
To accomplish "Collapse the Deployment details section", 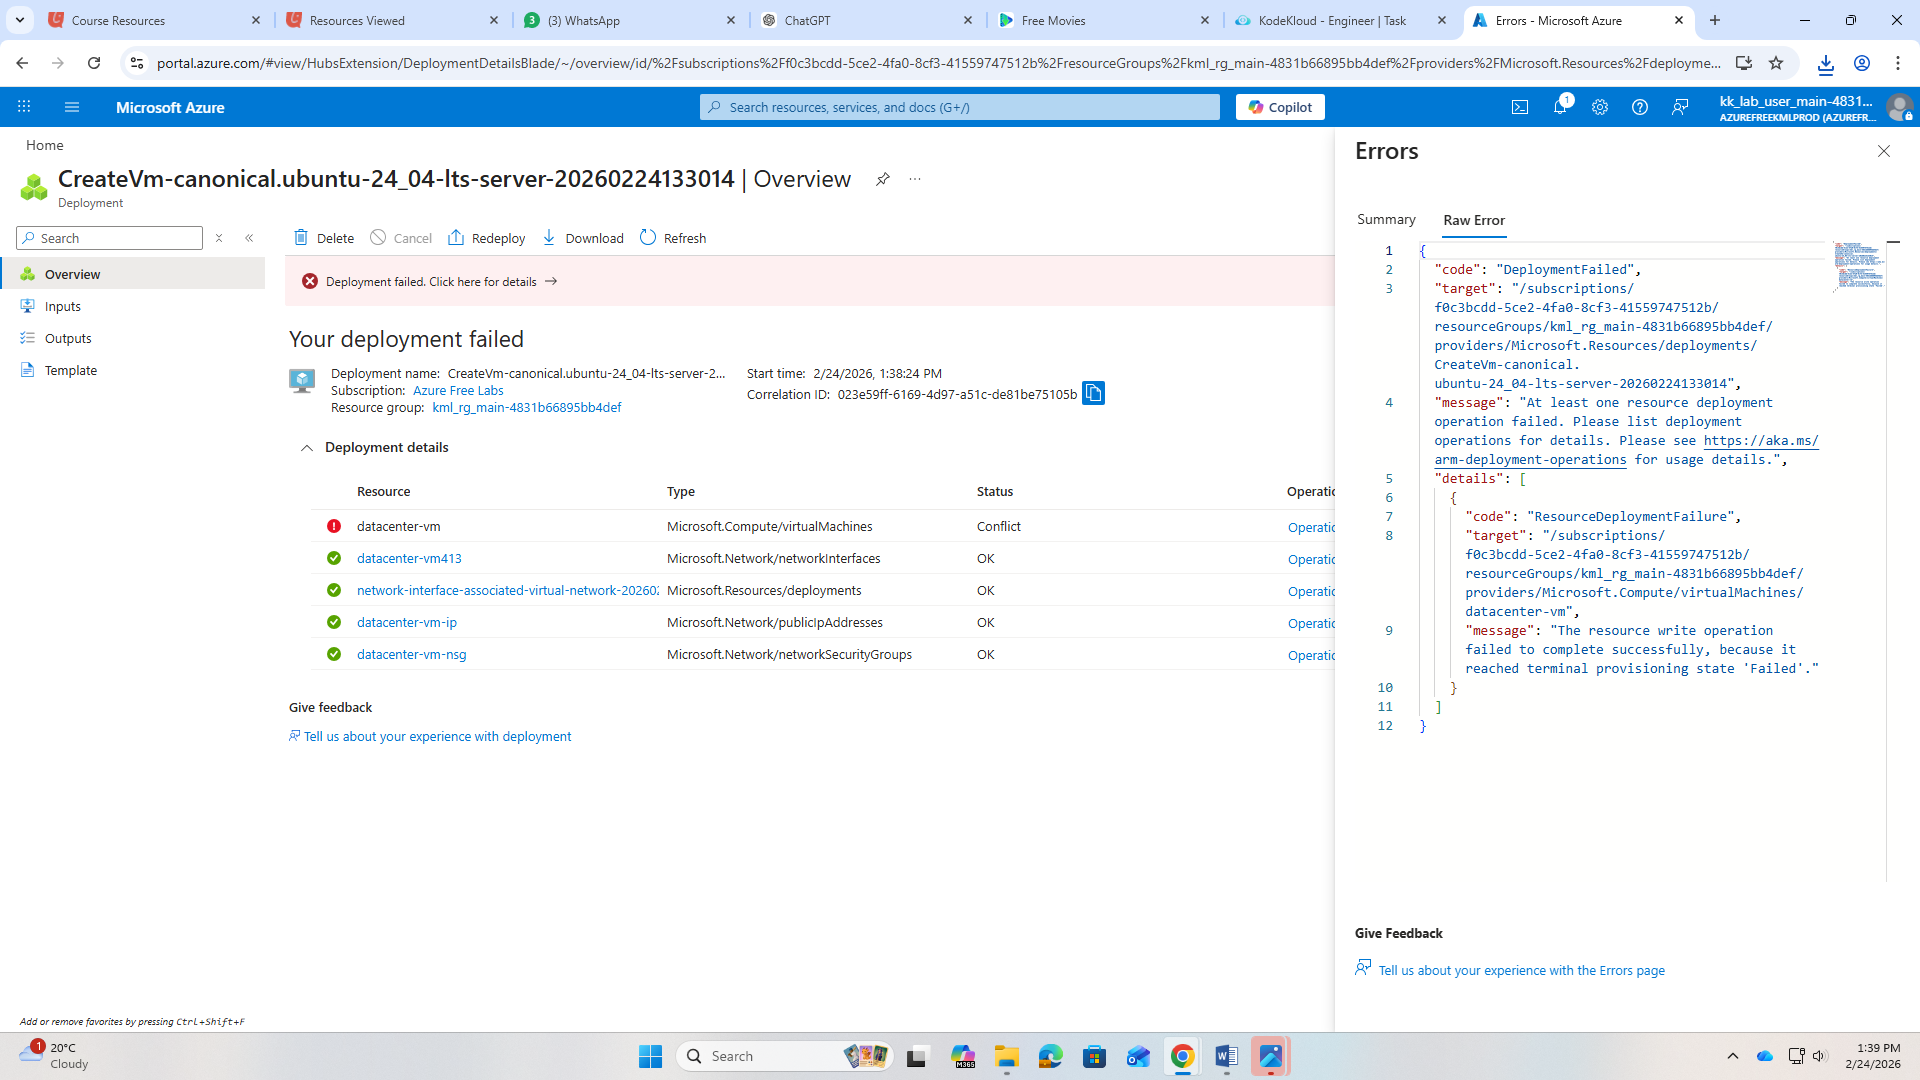I will click(x=307, y=448).
